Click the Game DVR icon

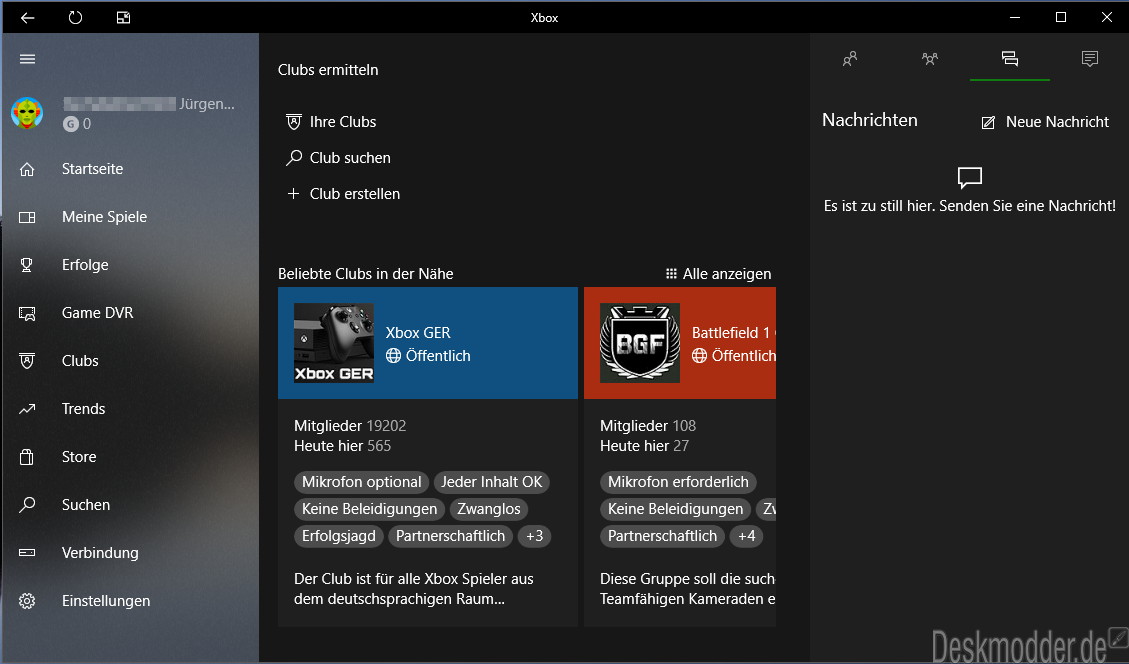[27, 313]
